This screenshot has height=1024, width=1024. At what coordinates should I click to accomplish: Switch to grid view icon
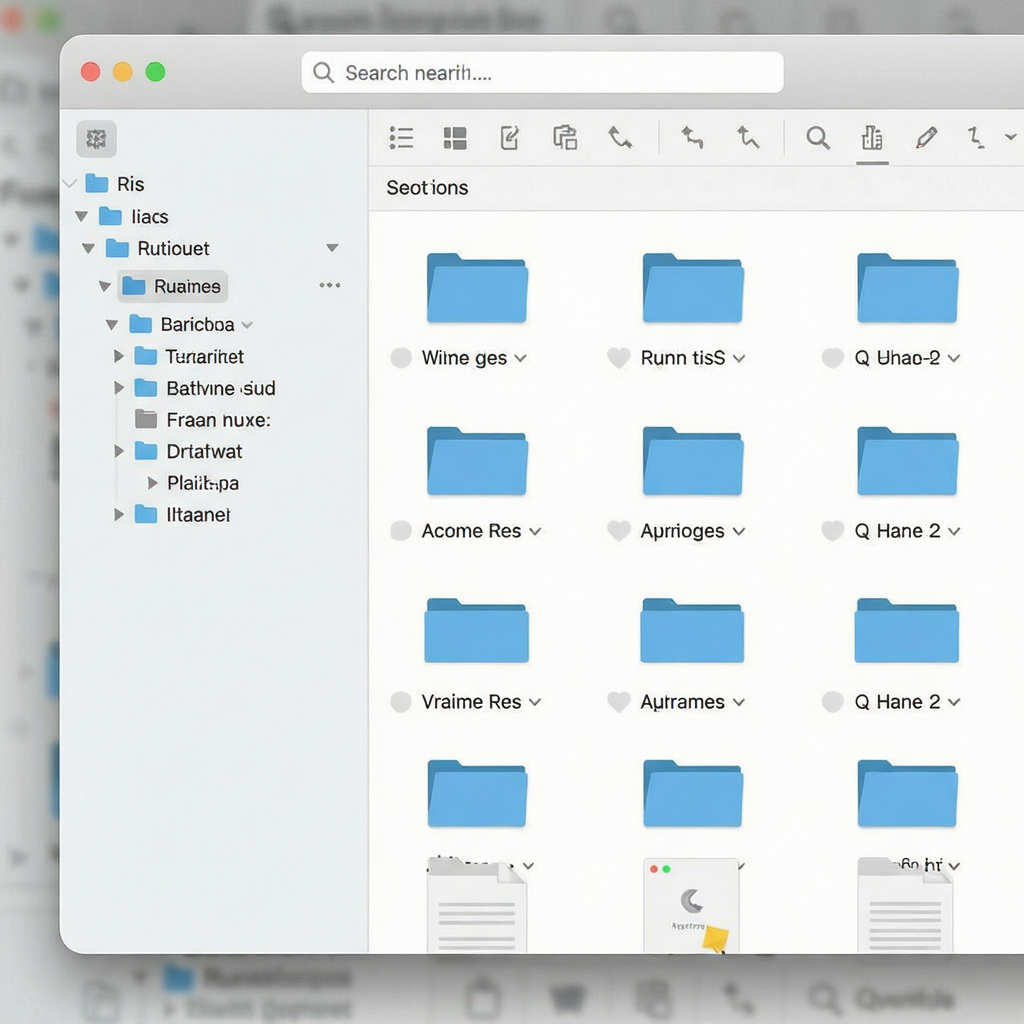pos(455,138)
